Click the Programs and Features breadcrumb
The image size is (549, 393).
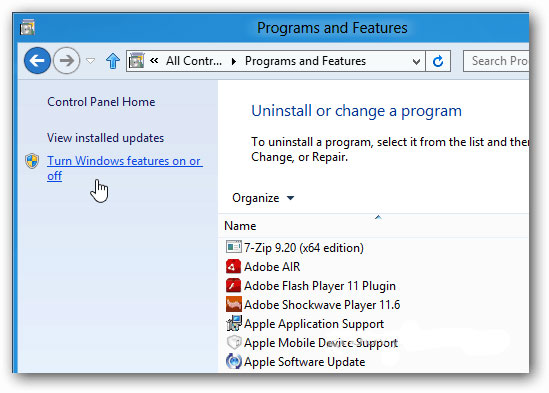pos(305,61)
